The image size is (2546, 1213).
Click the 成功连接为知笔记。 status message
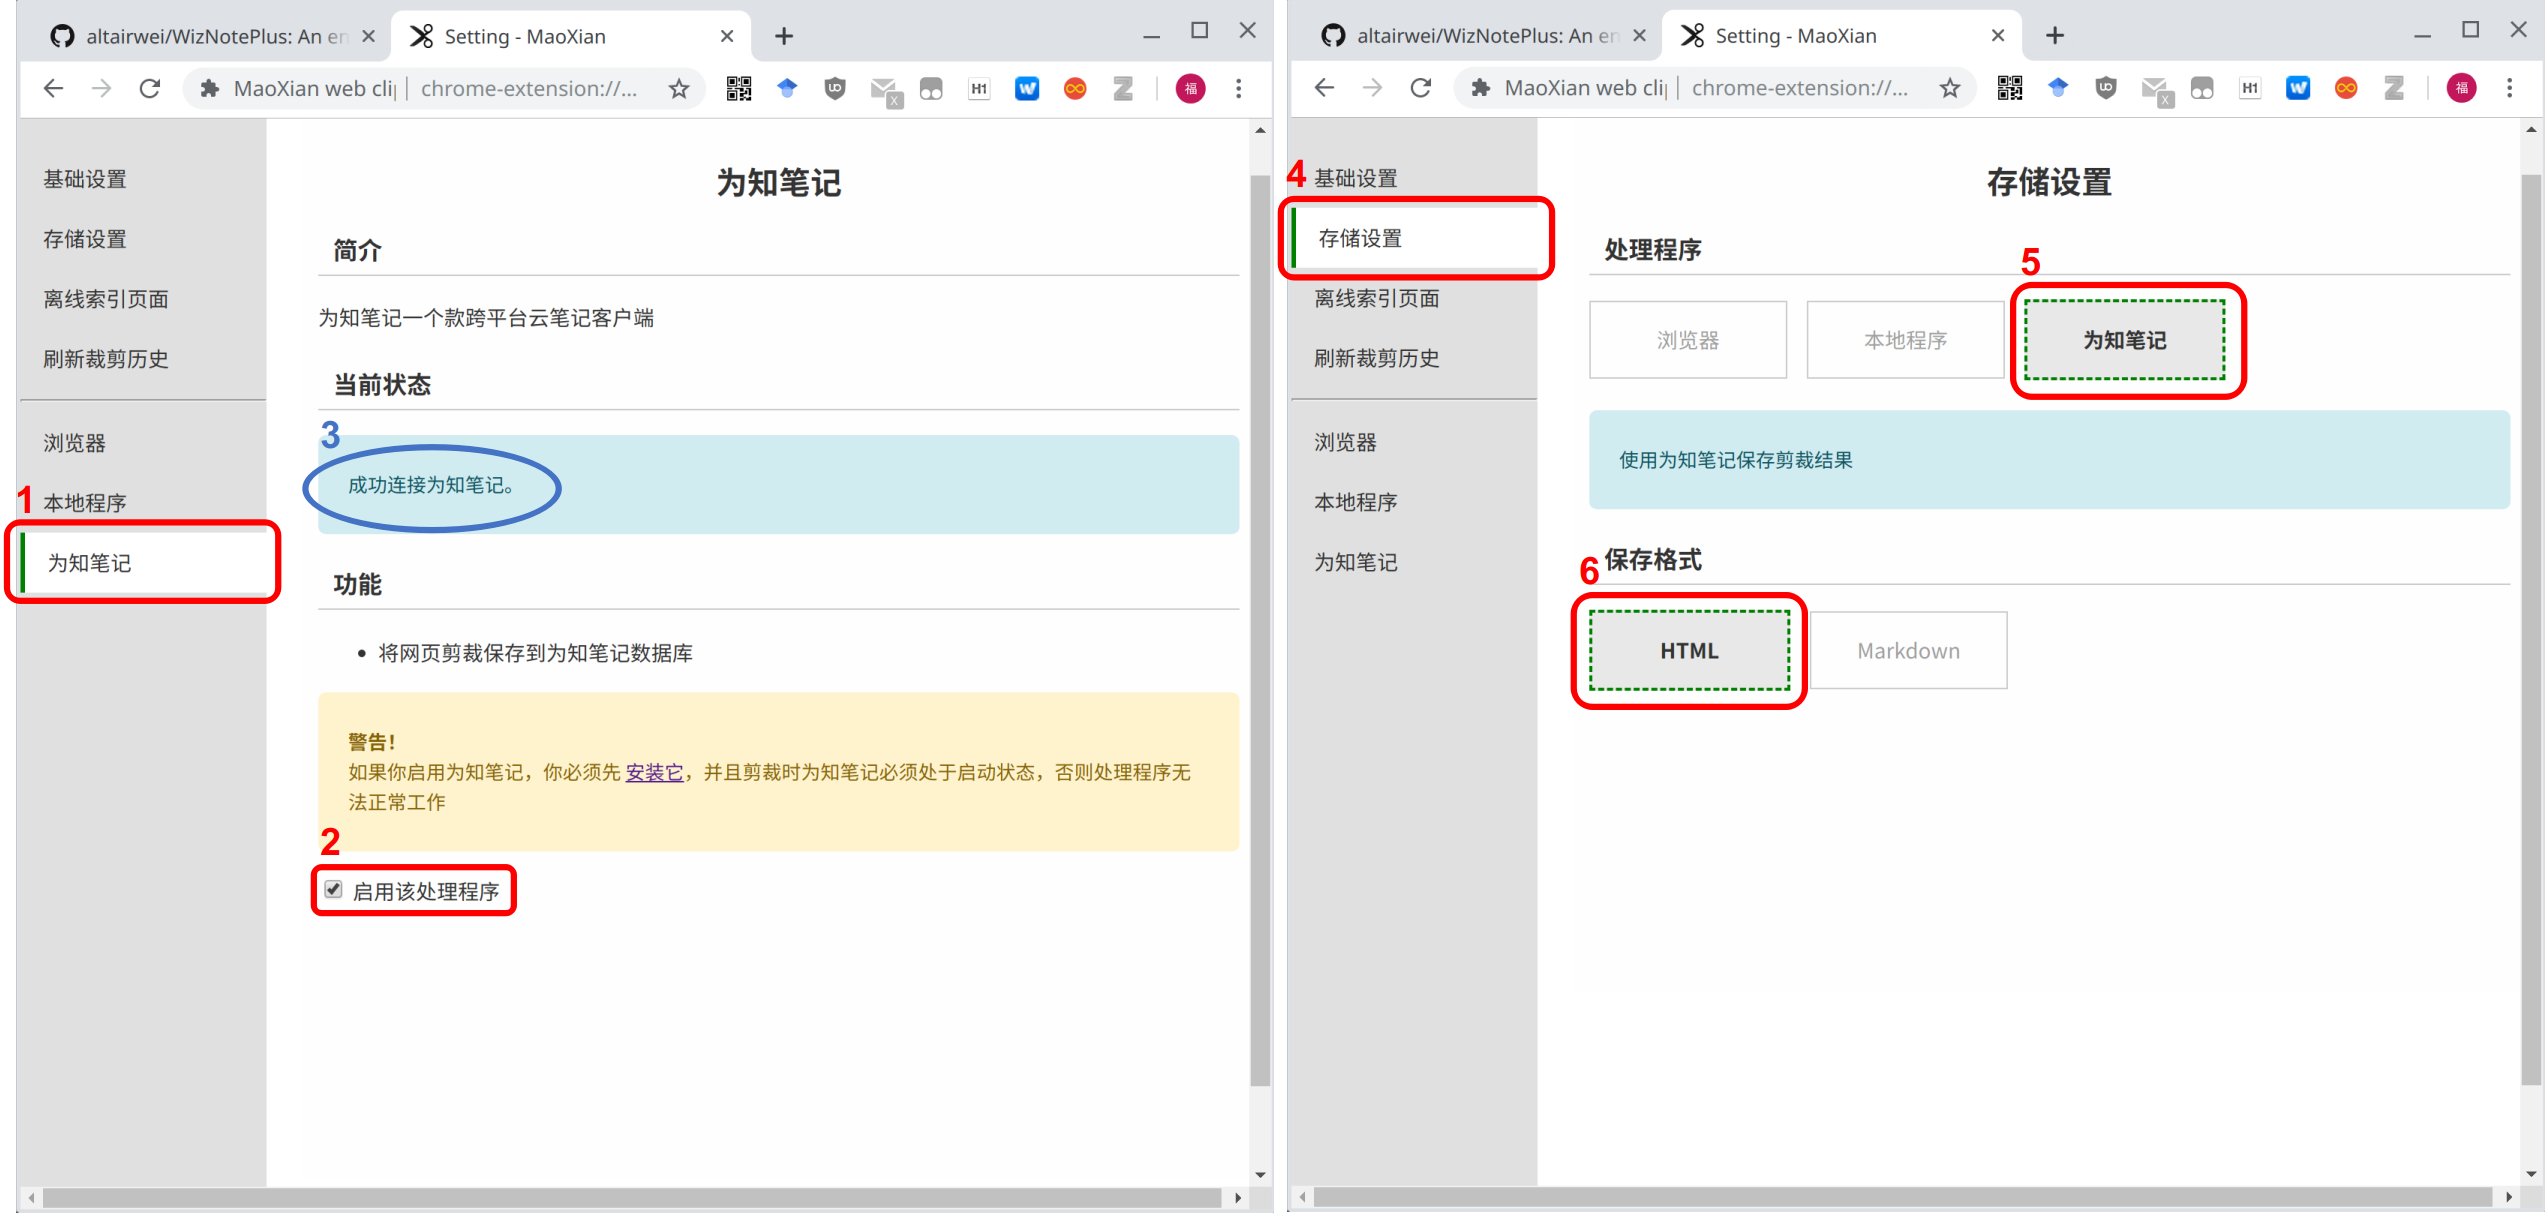coord(432,485)
